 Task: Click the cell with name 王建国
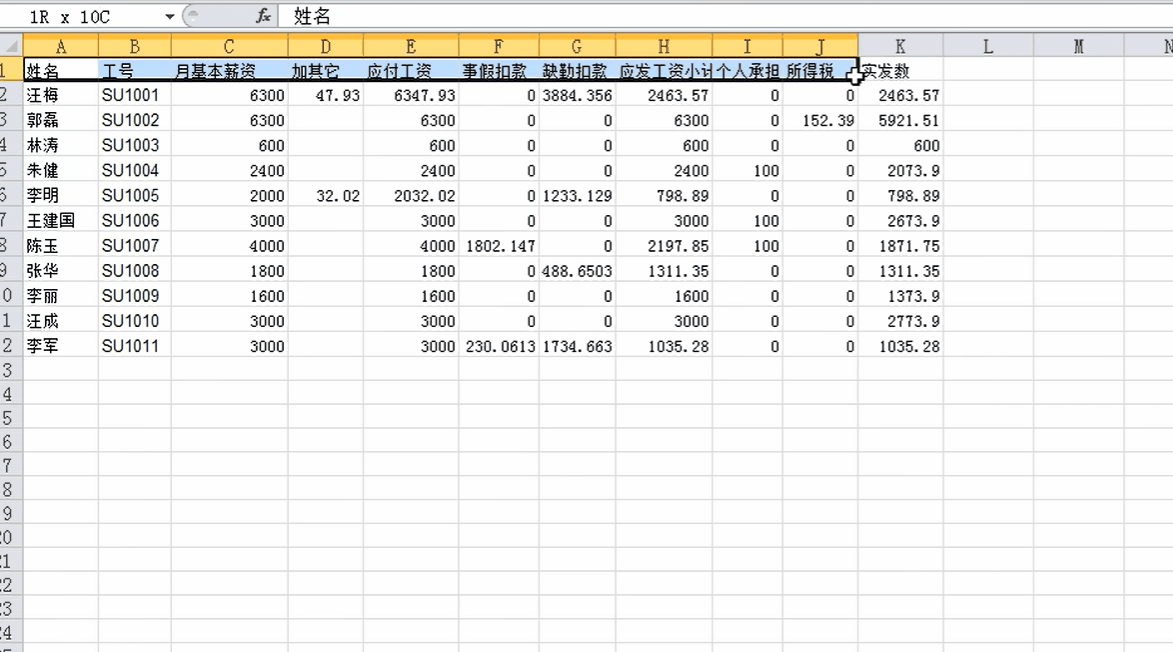(60, 221)
